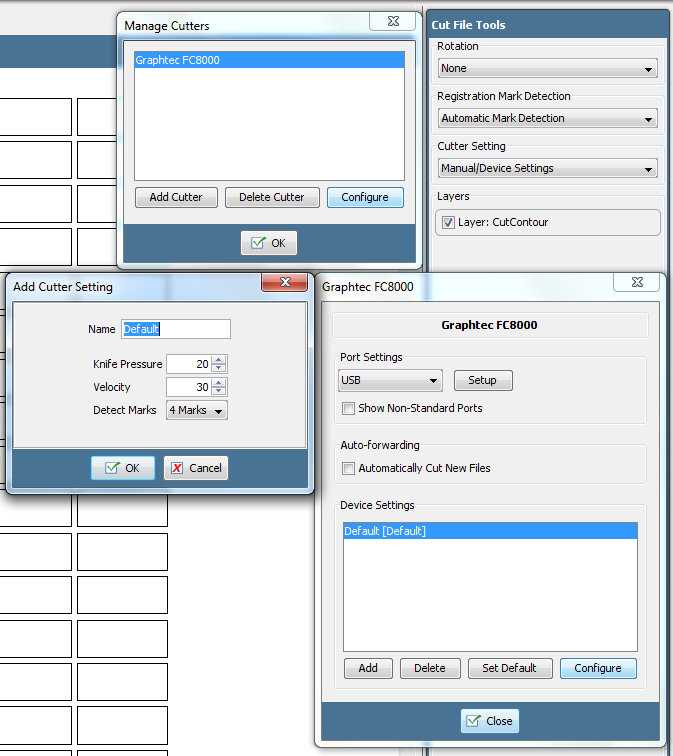Decrease Knife Pressure with down arrow
This screenshot has height=756, width=673.
click(x=219, y=368)
